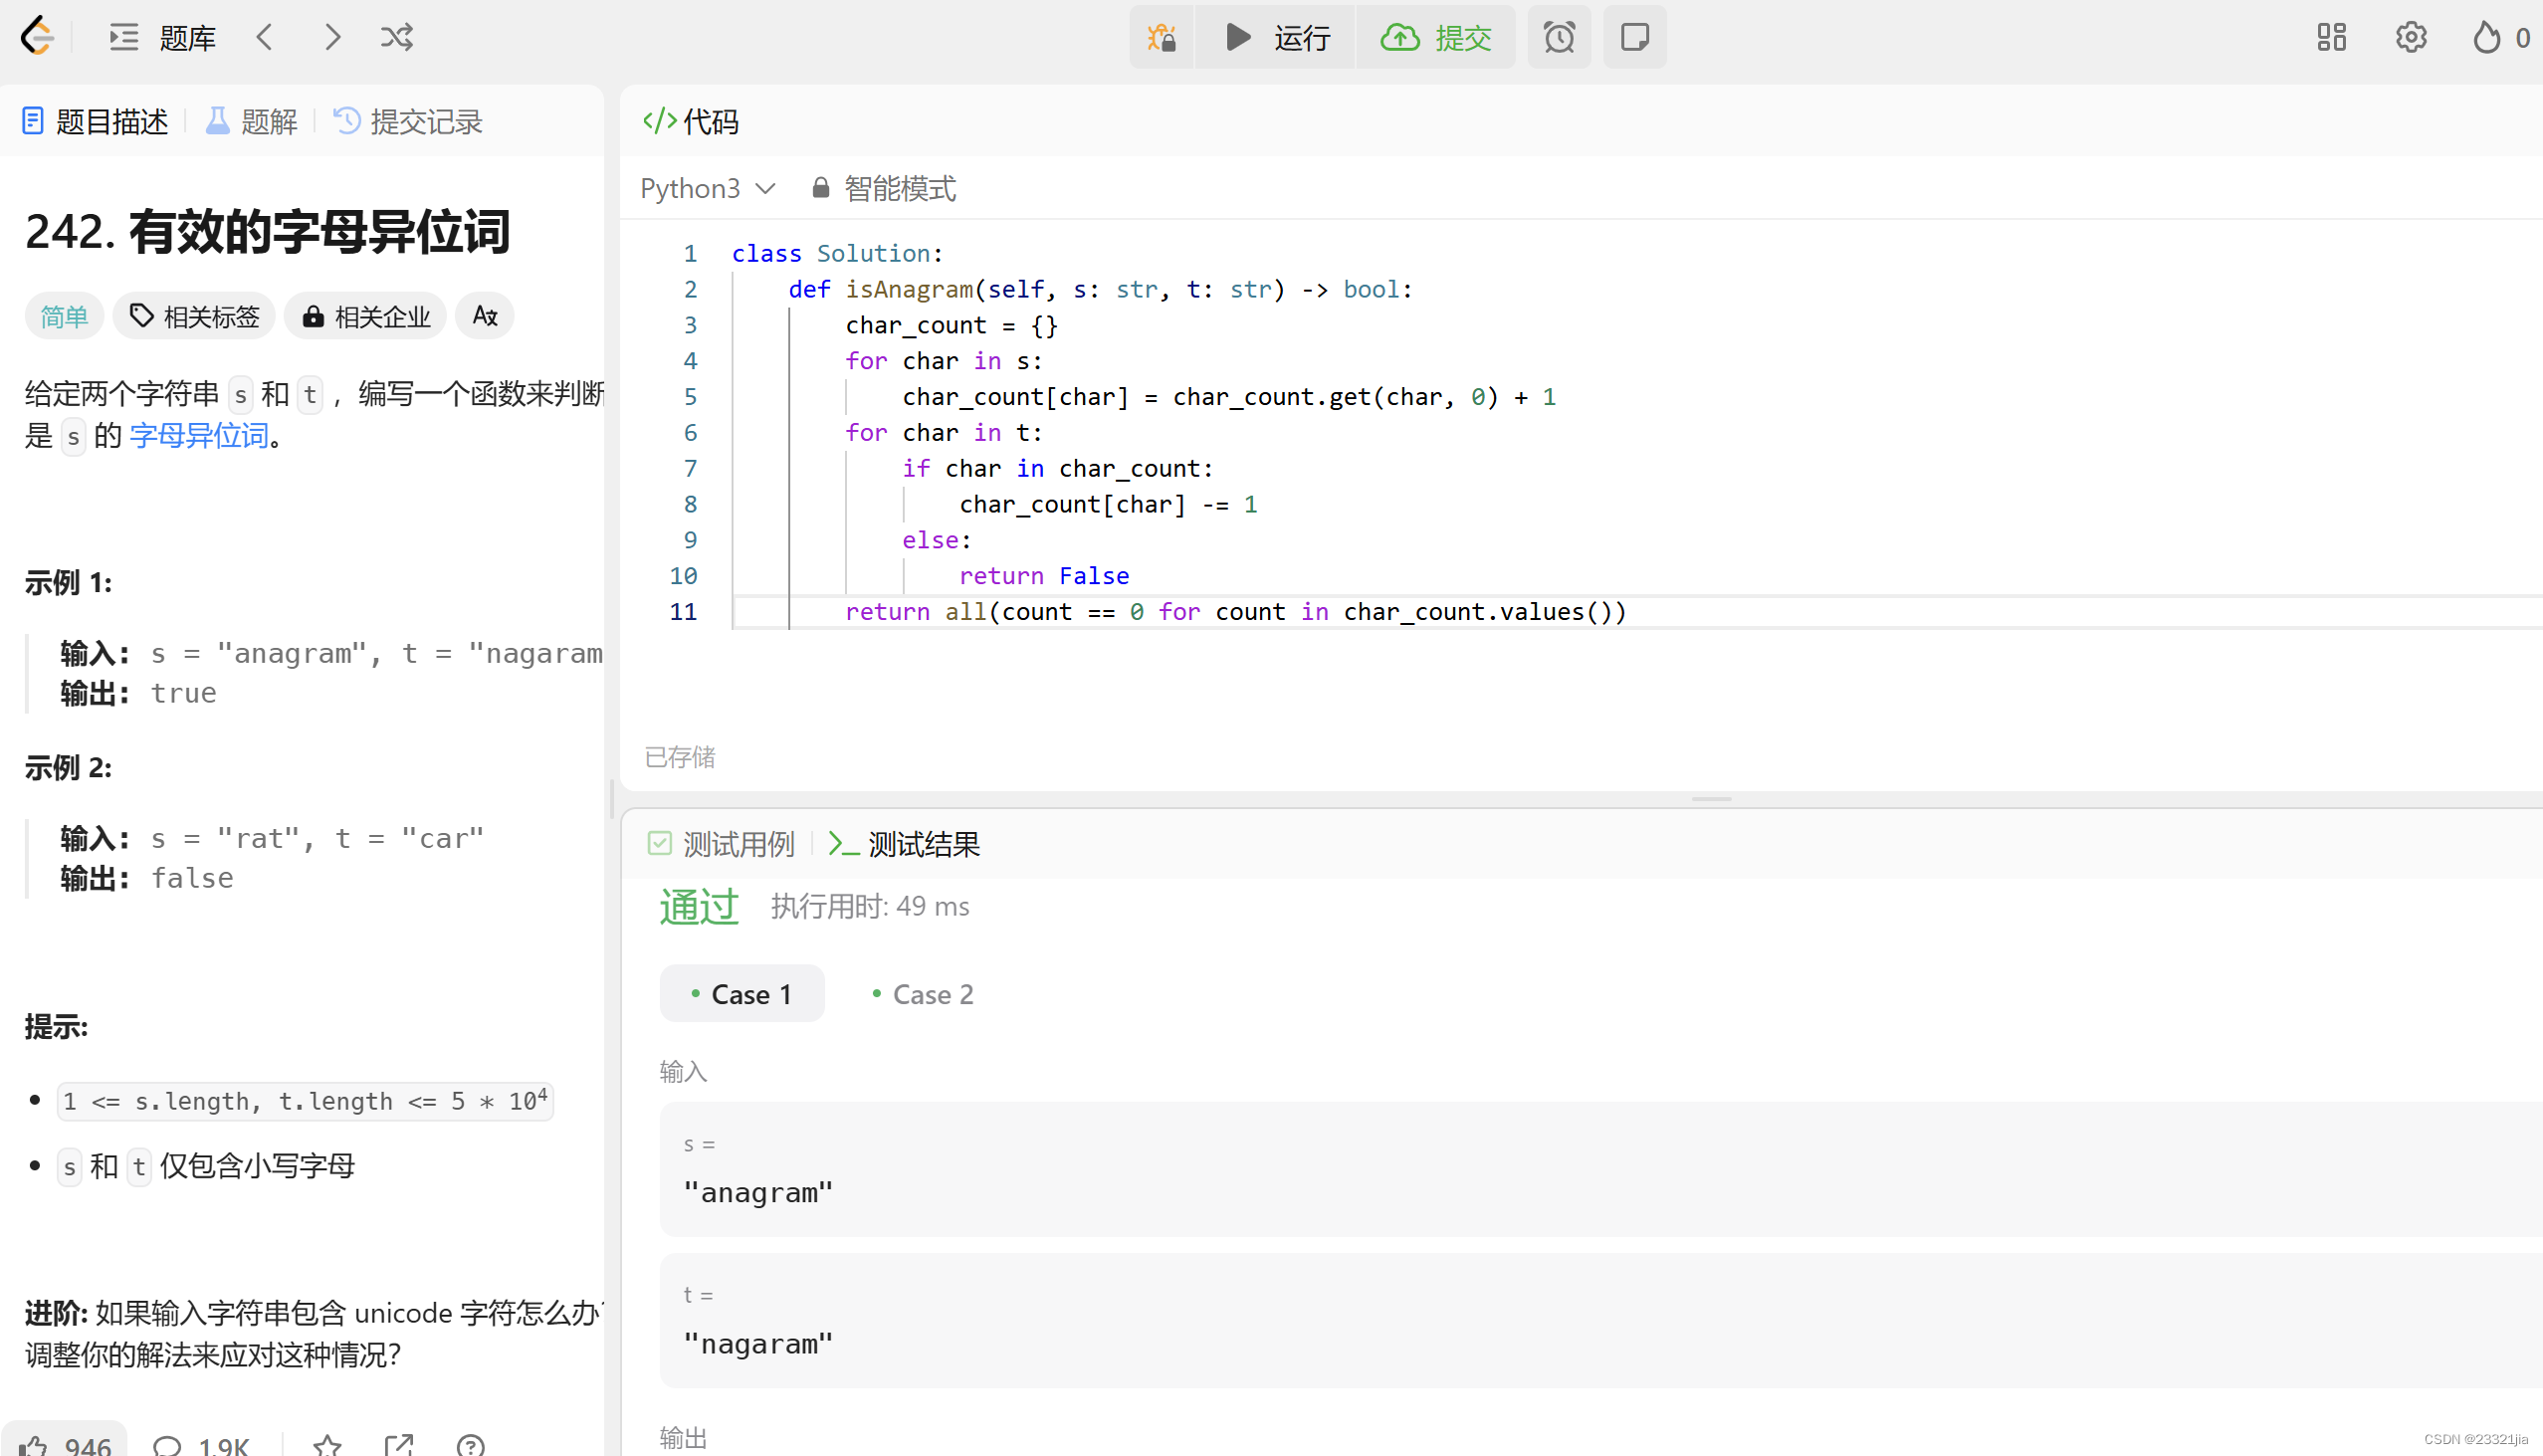Screen dimensions: 2543x1456
Task: Open the layout grid icon
Action: pos(2331,37)
